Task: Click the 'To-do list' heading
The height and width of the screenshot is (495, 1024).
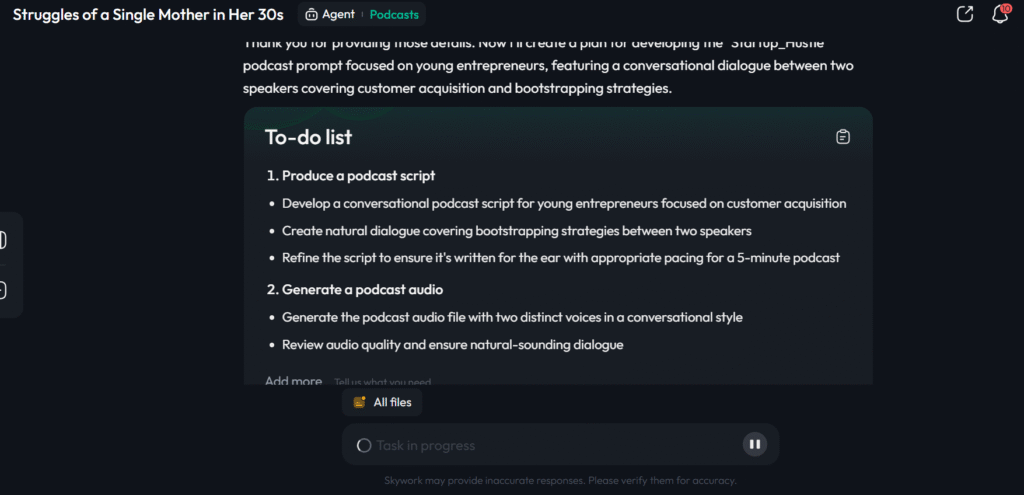Action: pos(308,137)
